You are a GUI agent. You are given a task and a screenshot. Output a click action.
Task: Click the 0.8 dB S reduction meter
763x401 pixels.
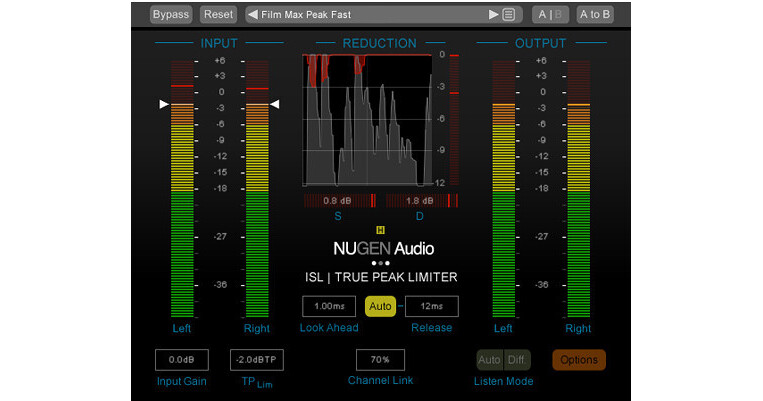click(x=340, y=200)
